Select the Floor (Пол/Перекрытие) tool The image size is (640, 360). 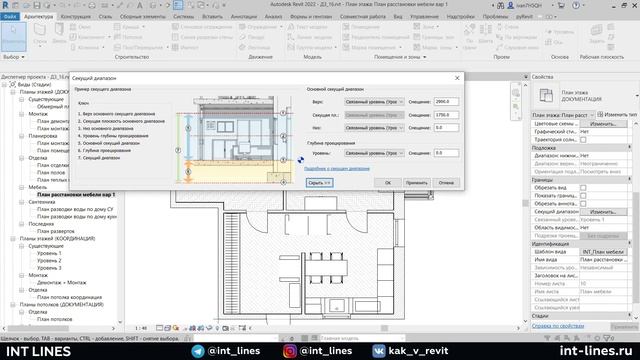coord(140,47)
